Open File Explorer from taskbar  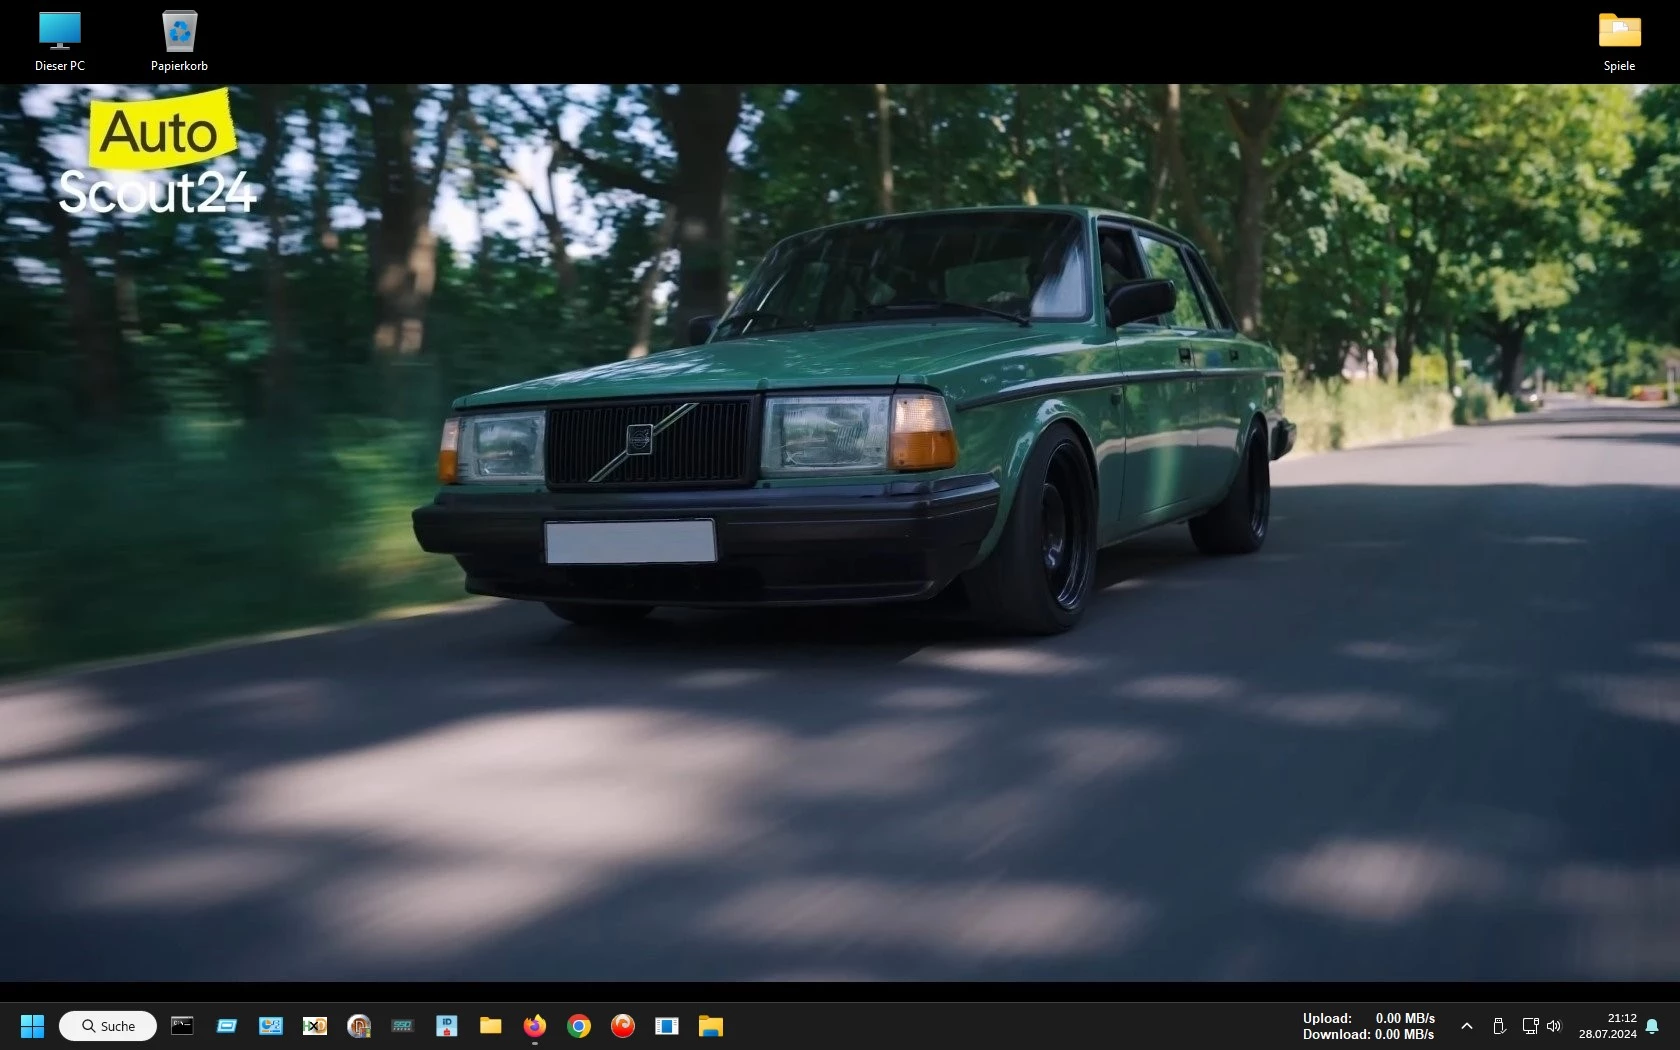tap(710, 1026)
